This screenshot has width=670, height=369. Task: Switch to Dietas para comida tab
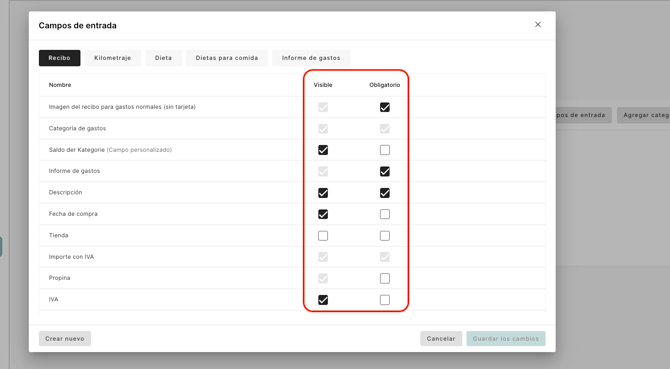click(x=227, y=58)
